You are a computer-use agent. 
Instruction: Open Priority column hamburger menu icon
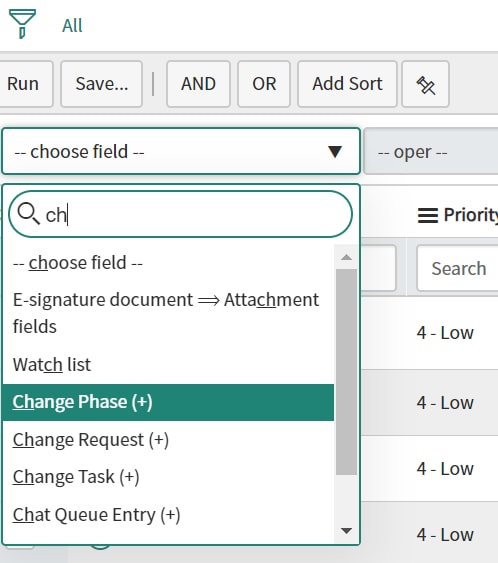[x=428, y=215]
